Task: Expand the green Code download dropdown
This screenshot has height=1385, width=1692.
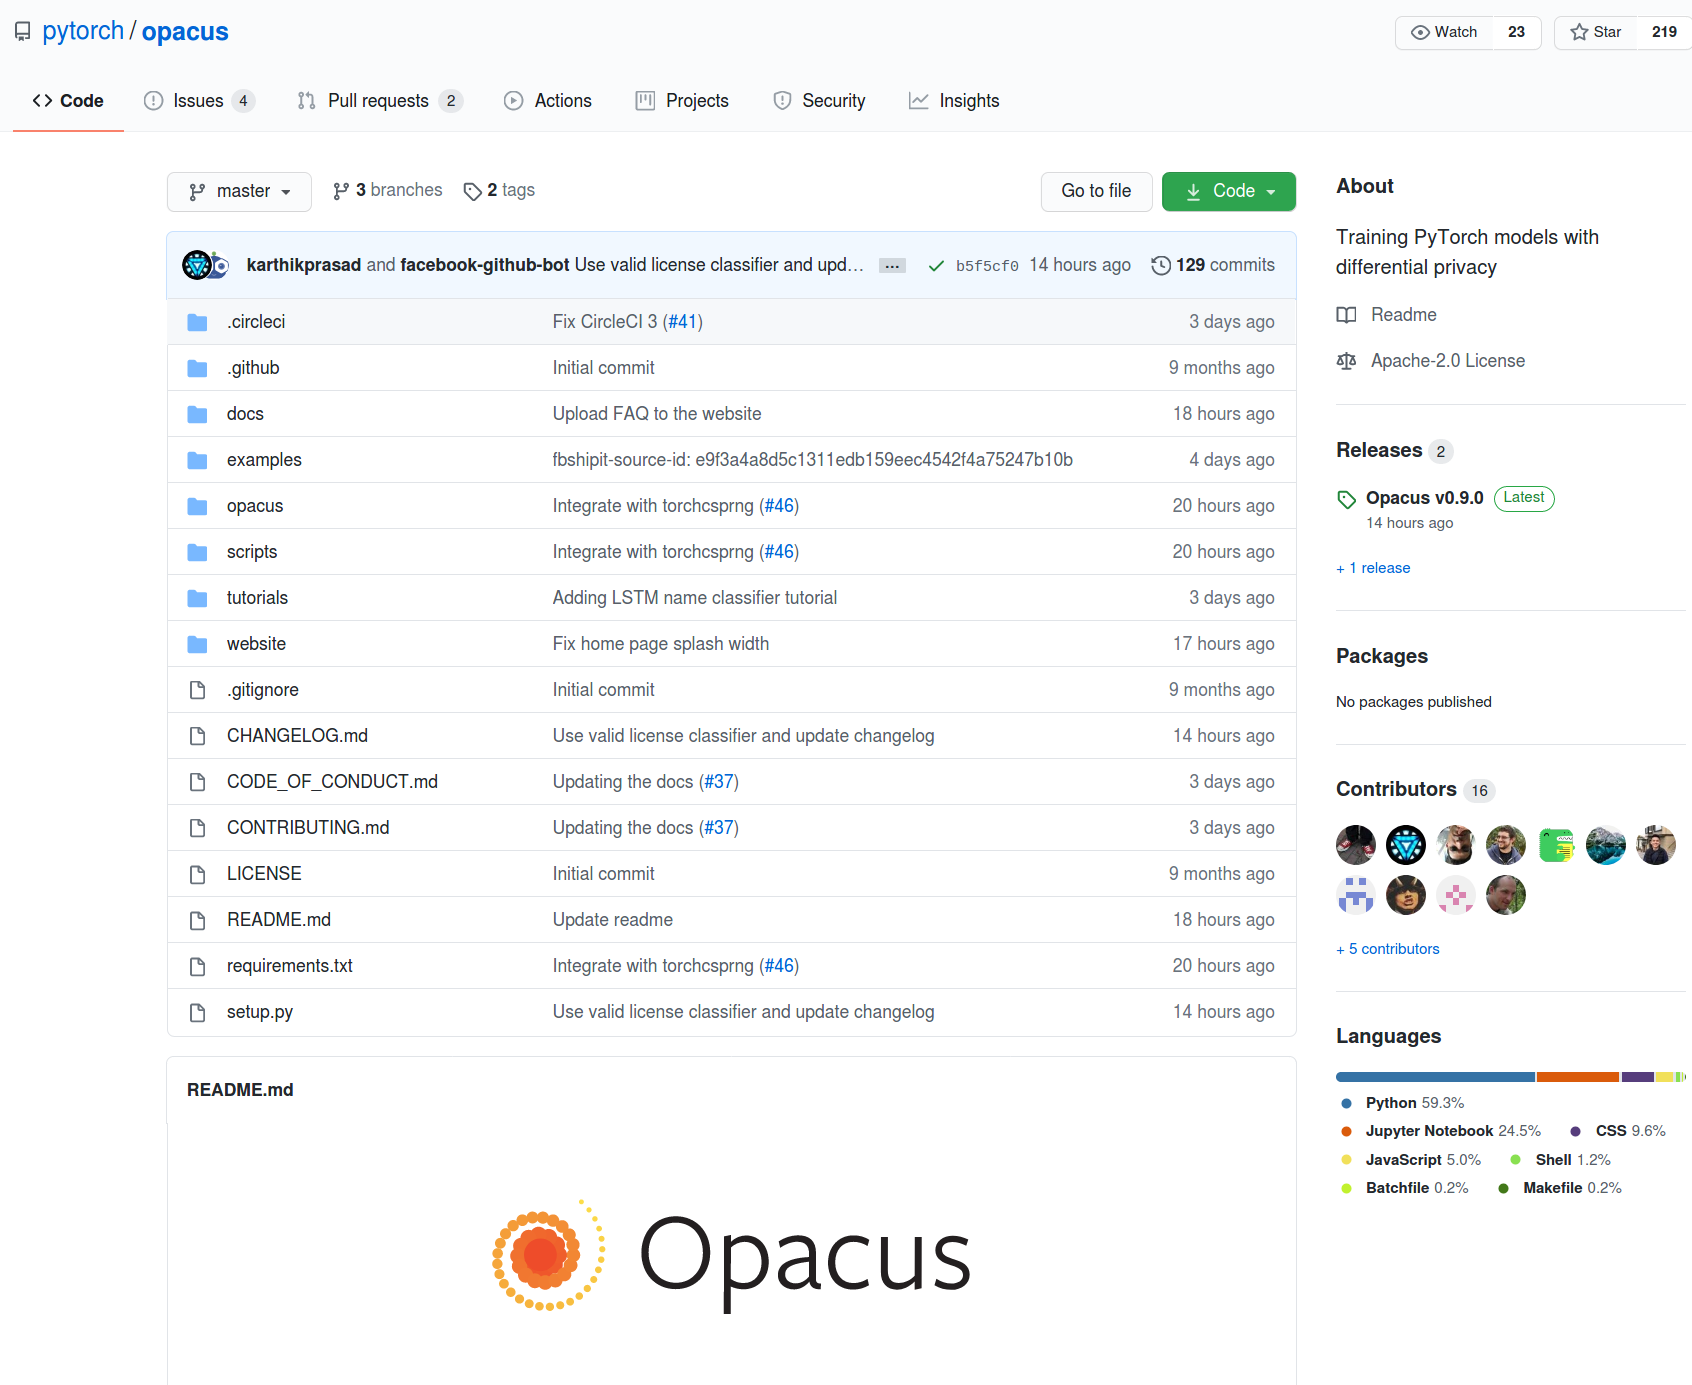Action: coord(1229,191)
